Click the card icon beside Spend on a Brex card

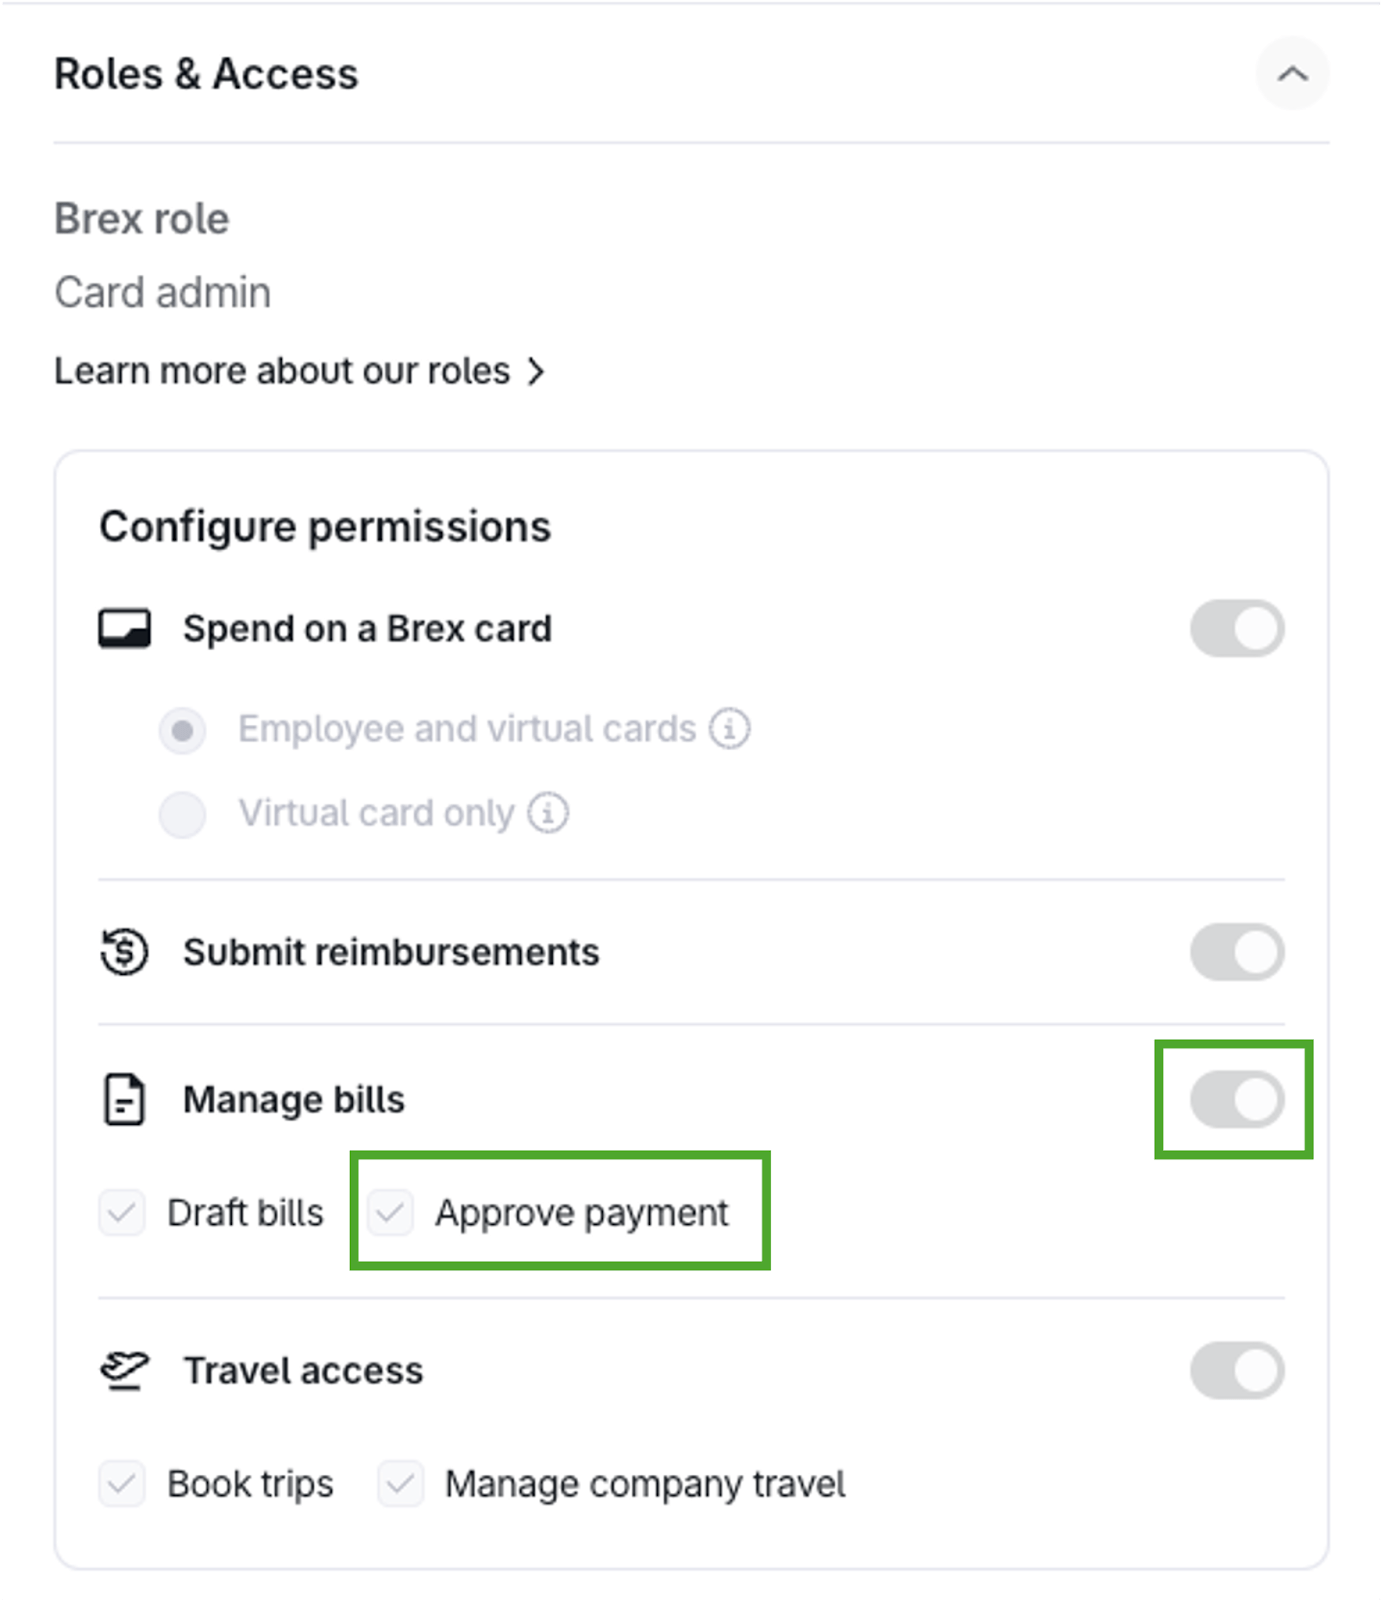click(x=124, y=629)
